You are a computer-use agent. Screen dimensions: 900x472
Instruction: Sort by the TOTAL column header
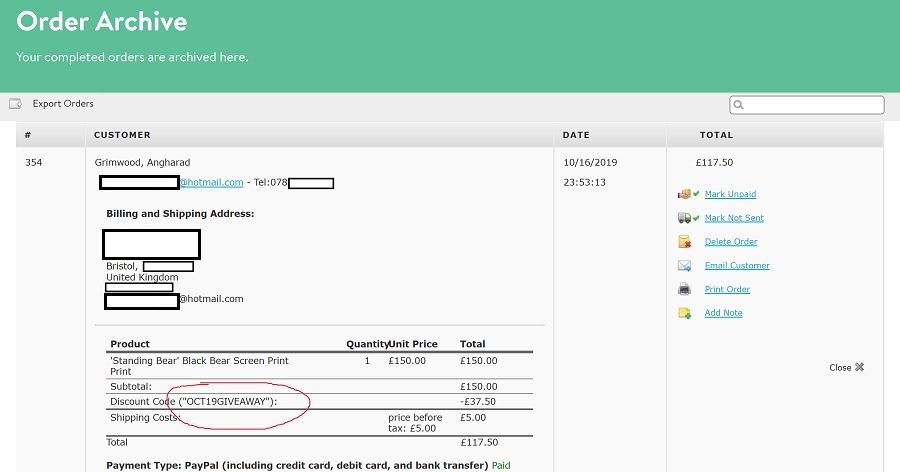[716, 135]
